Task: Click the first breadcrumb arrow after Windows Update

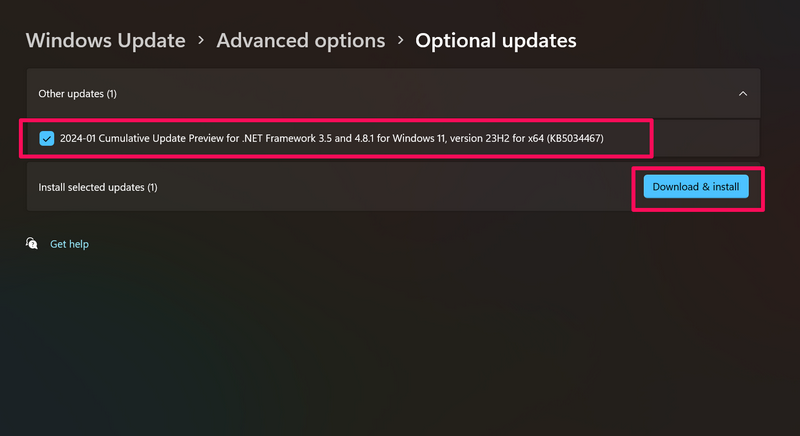Action: [x=201, y=41]
